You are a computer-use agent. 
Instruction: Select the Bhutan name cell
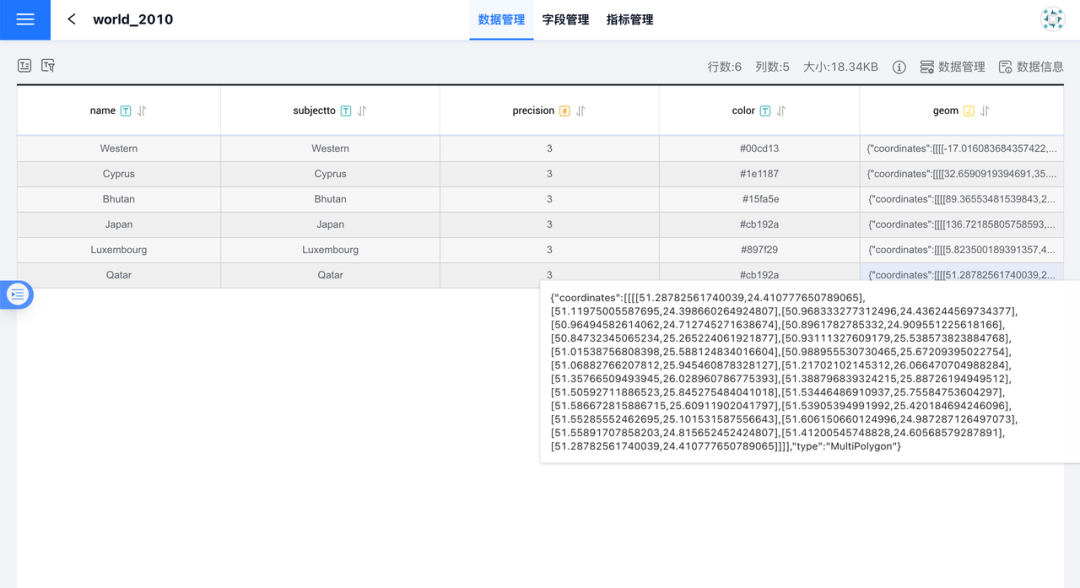(118, 199)
